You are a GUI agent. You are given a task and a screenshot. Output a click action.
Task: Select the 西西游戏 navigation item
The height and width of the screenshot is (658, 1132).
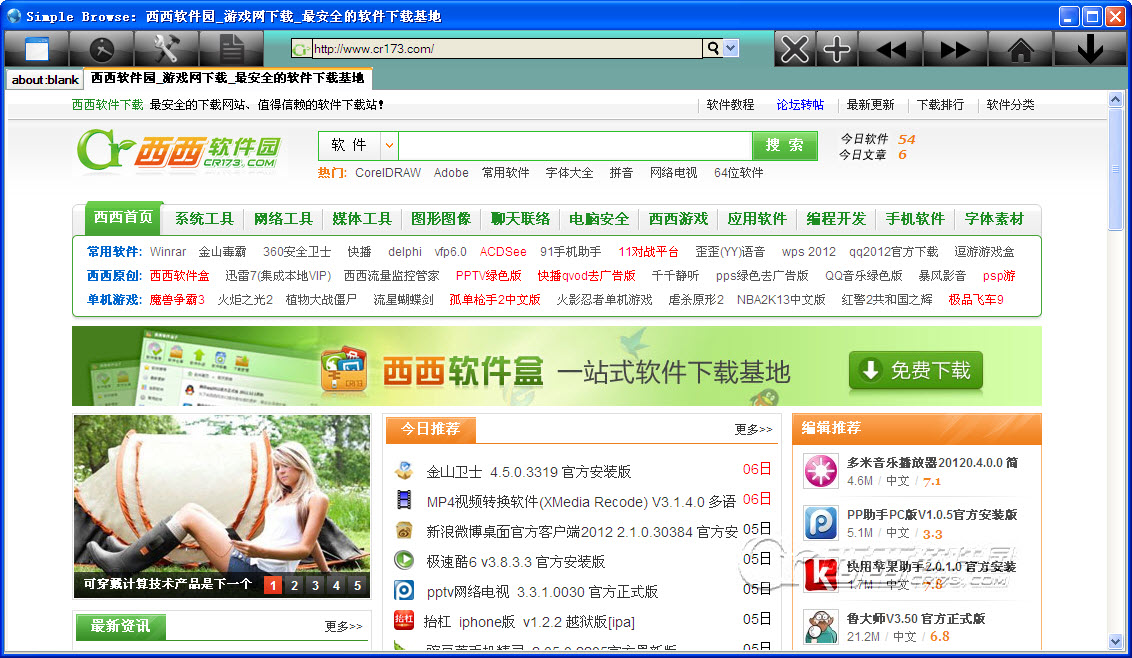click(678, 219)
